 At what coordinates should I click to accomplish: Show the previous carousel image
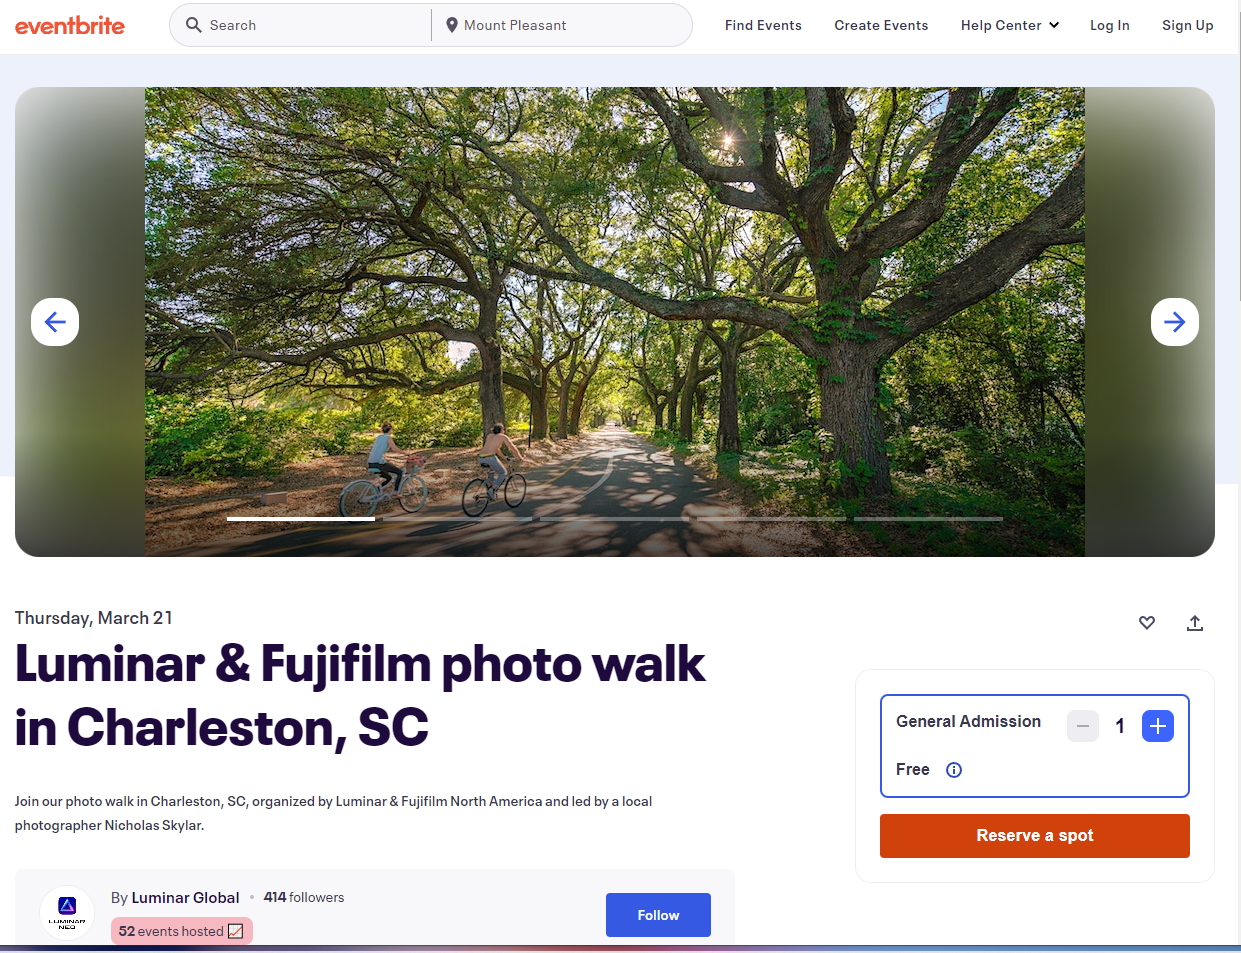(55, 322)
